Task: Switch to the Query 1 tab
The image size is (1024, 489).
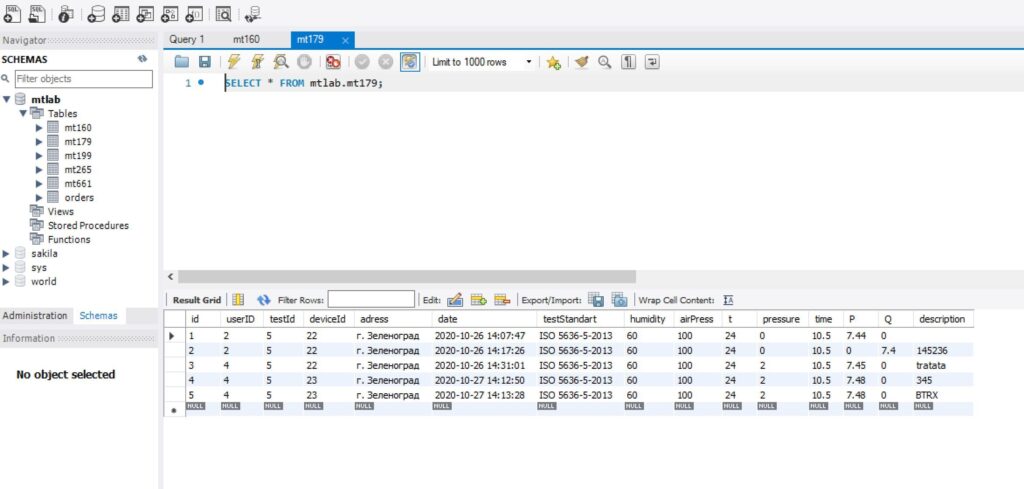Action: 187,39
